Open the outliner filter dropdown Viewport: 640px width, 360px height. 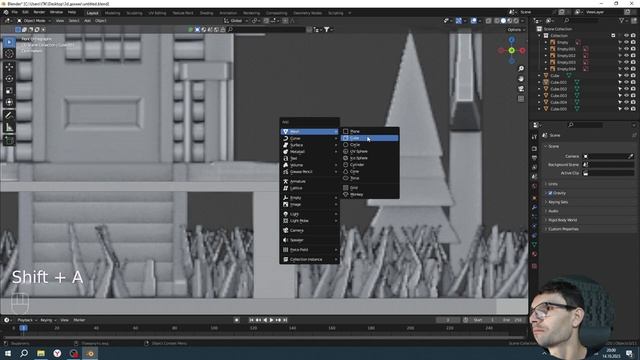point(623,20)
